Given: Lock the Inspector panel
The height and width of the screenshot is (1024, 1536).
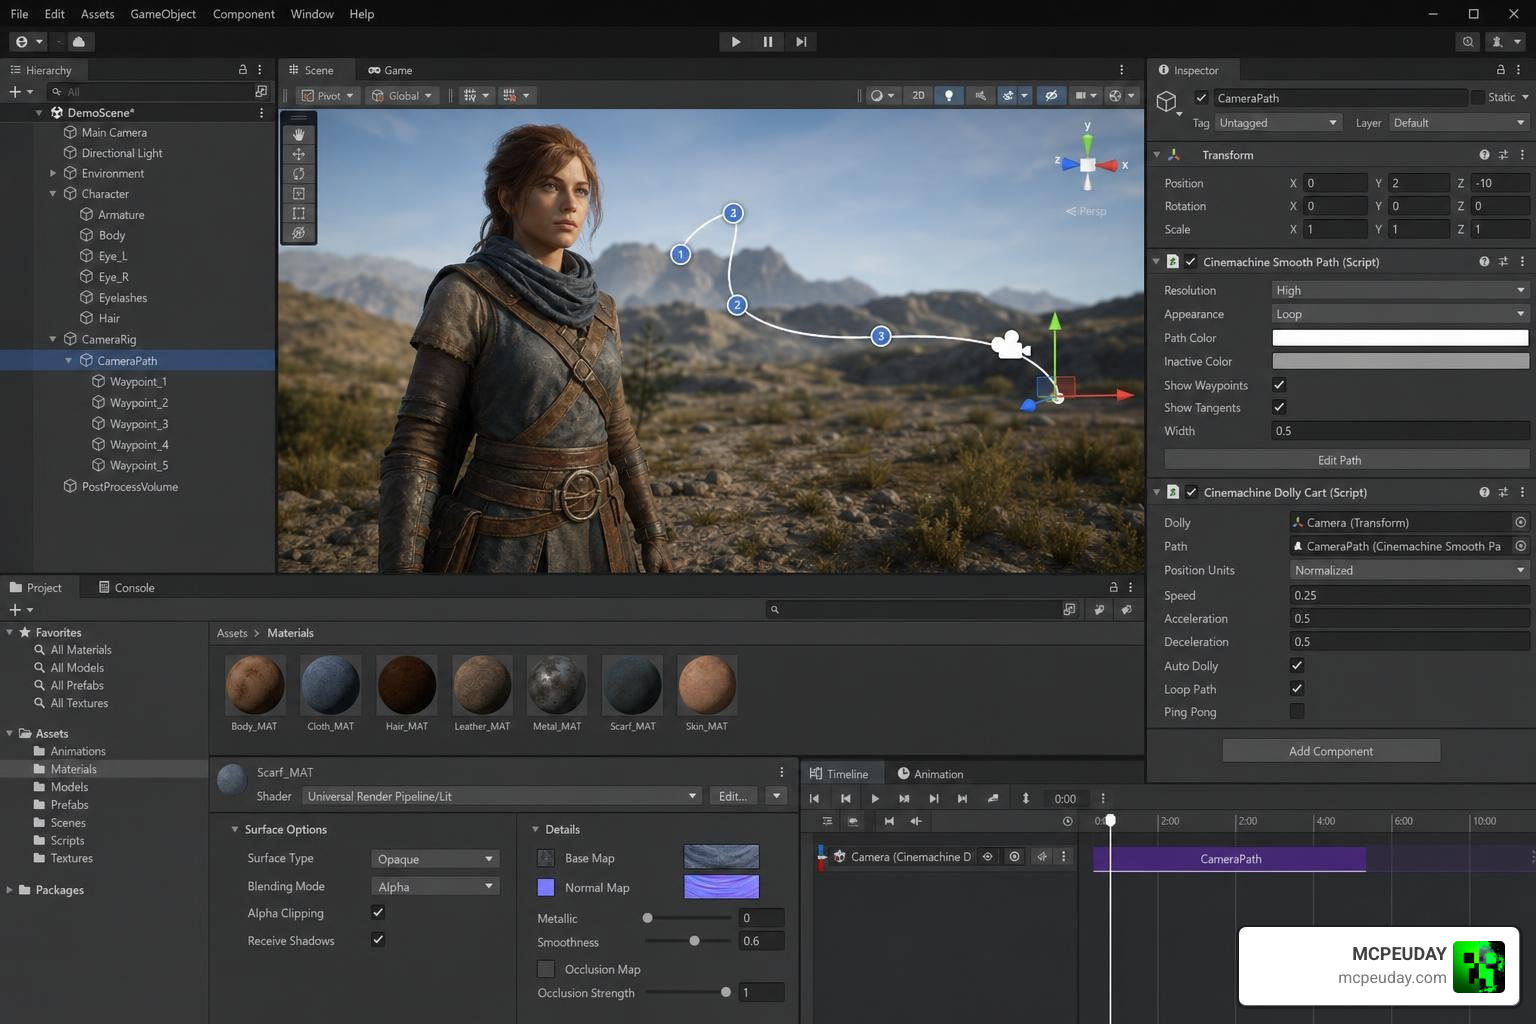Looking at the screenshot, I should pyautogui.click(x=1500, y=70).
